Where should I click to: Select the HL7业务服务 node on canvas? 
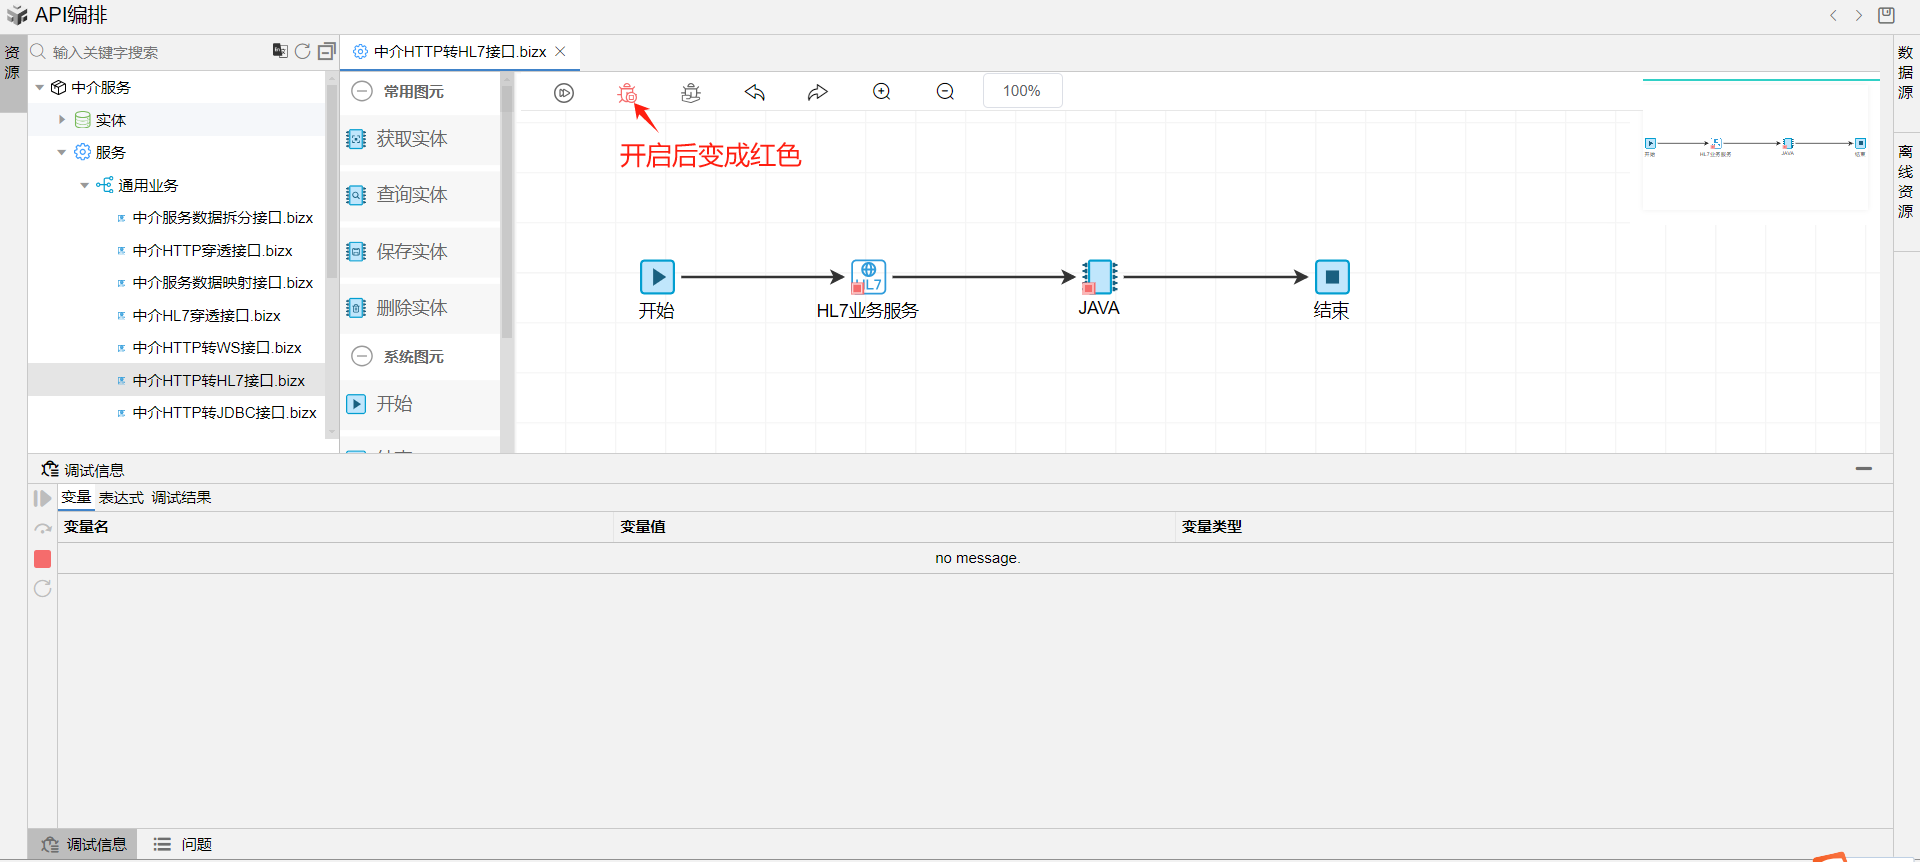click(868, 277)
